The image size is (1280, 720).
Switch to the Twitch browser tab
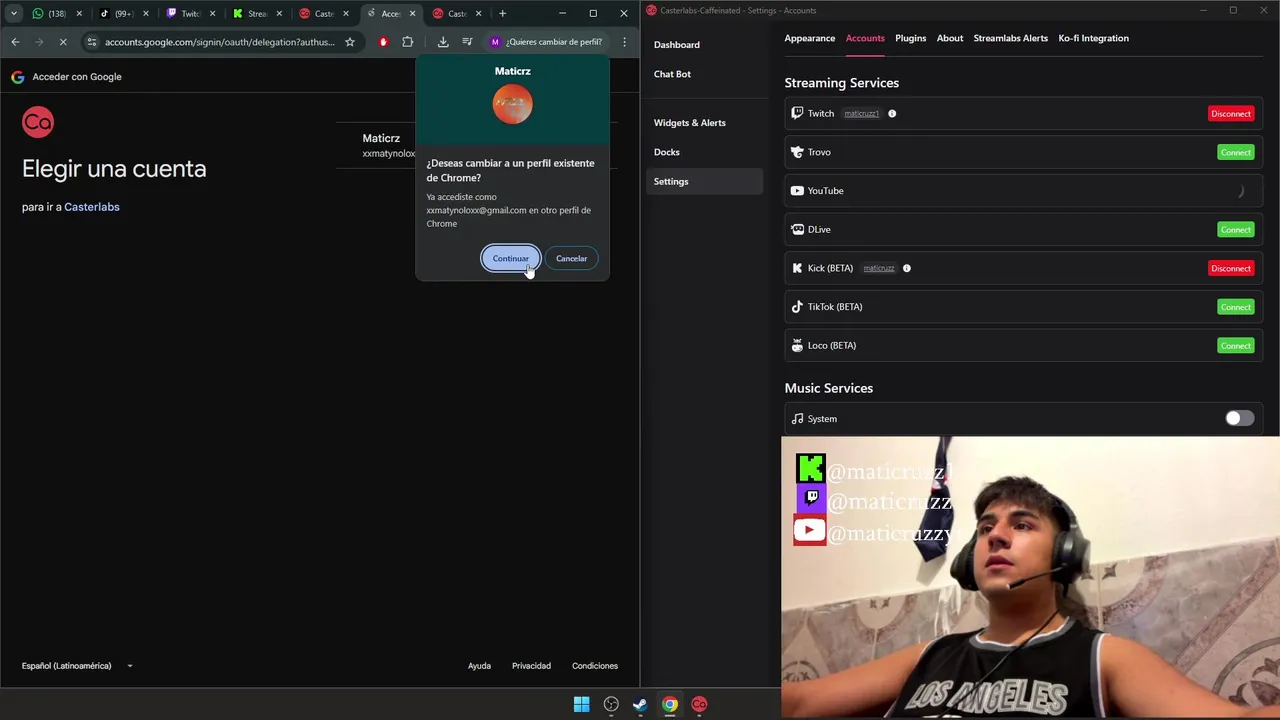click(191, 14)
